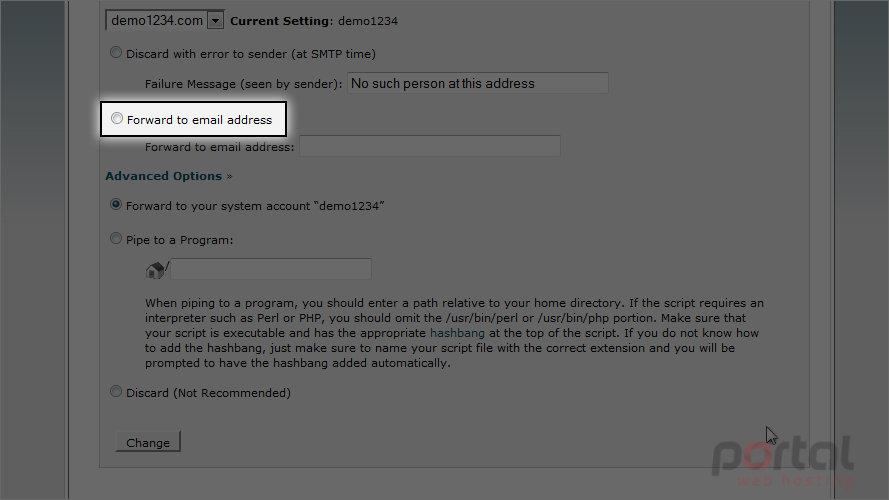This screenshot has width=889, height=500.
Task: Click the Portal web hosting logo
Action: [782, 460]
